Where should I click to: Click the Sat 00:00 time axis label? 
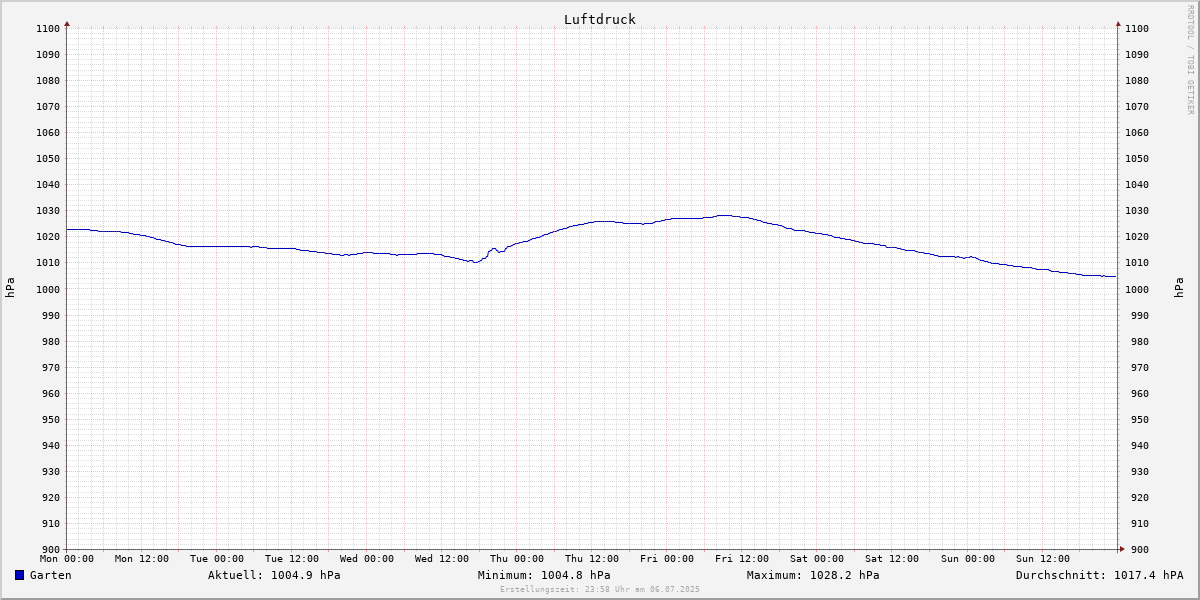(817, 559)
